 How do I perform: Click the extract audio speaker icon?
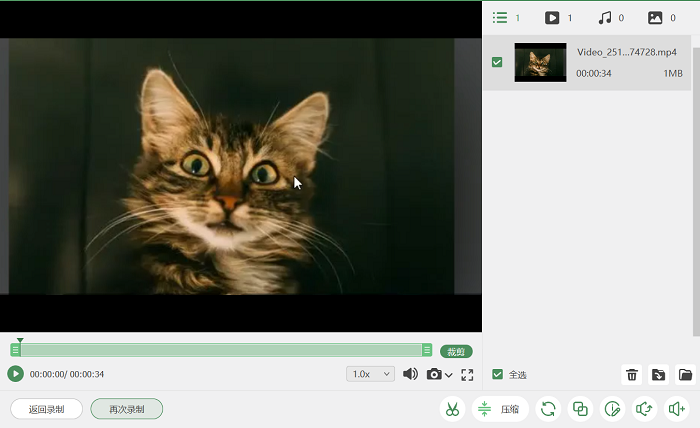click(644, 409)
